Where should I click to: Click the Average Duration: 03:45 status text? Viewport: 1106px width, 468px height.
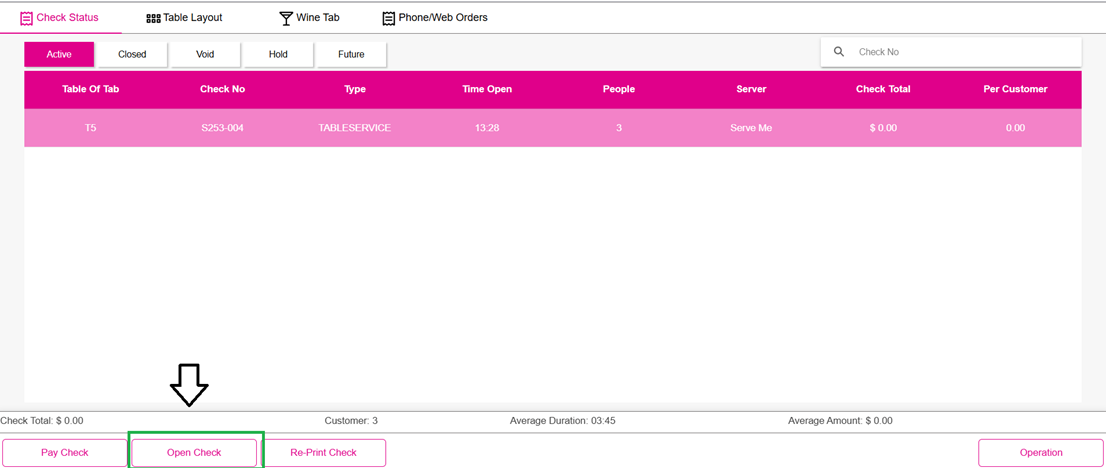[x=564, y=421]
